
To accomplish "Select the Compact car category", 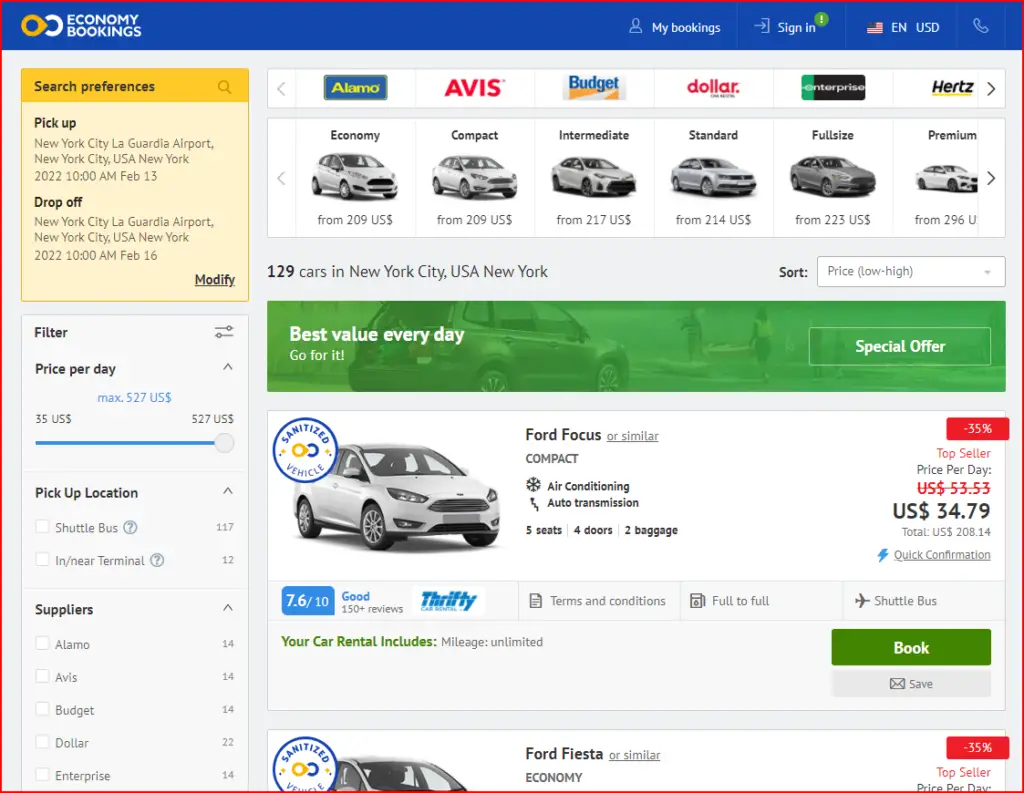I will pyautogui.click(x=474, y=178).
